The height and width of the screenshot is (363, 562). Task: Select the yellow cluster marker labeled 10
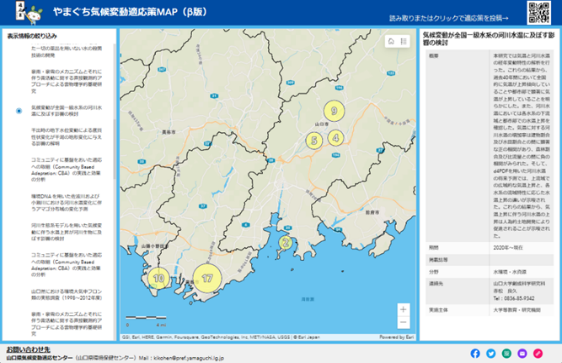pyautogui.click(x=158, y=278)
